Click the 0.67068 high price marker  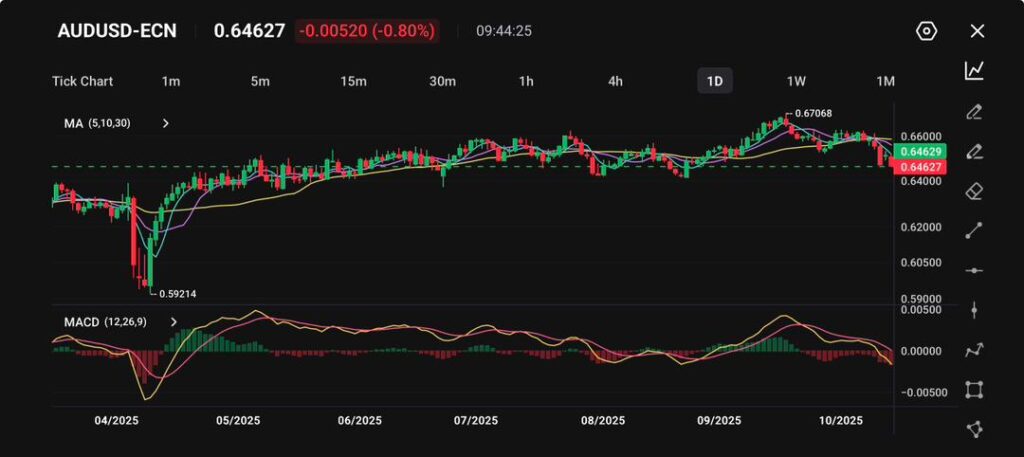click(813, 113)
